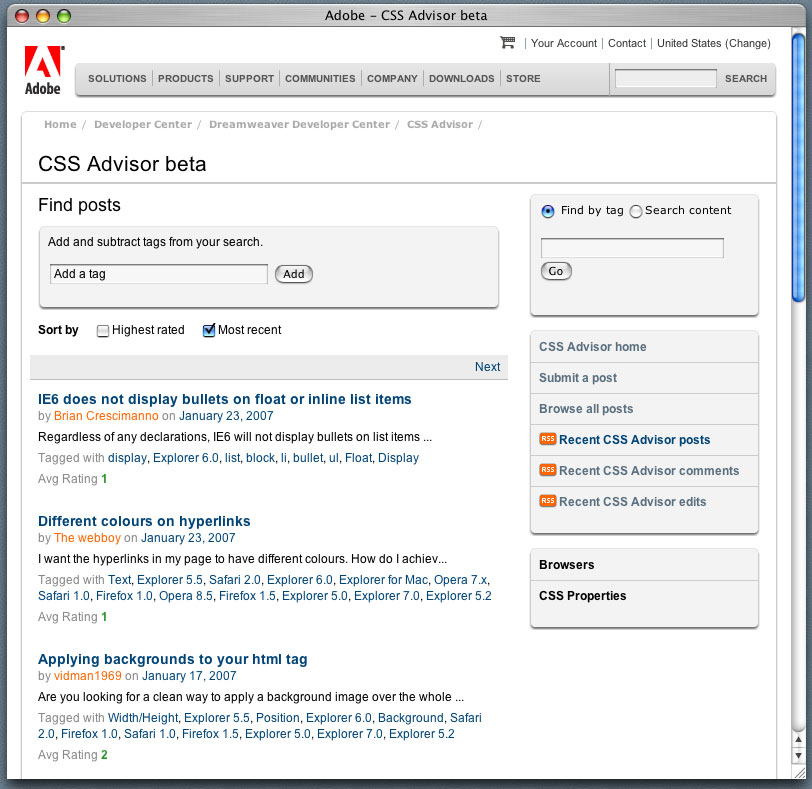Check the Highest rated sort checkbox

103,331
